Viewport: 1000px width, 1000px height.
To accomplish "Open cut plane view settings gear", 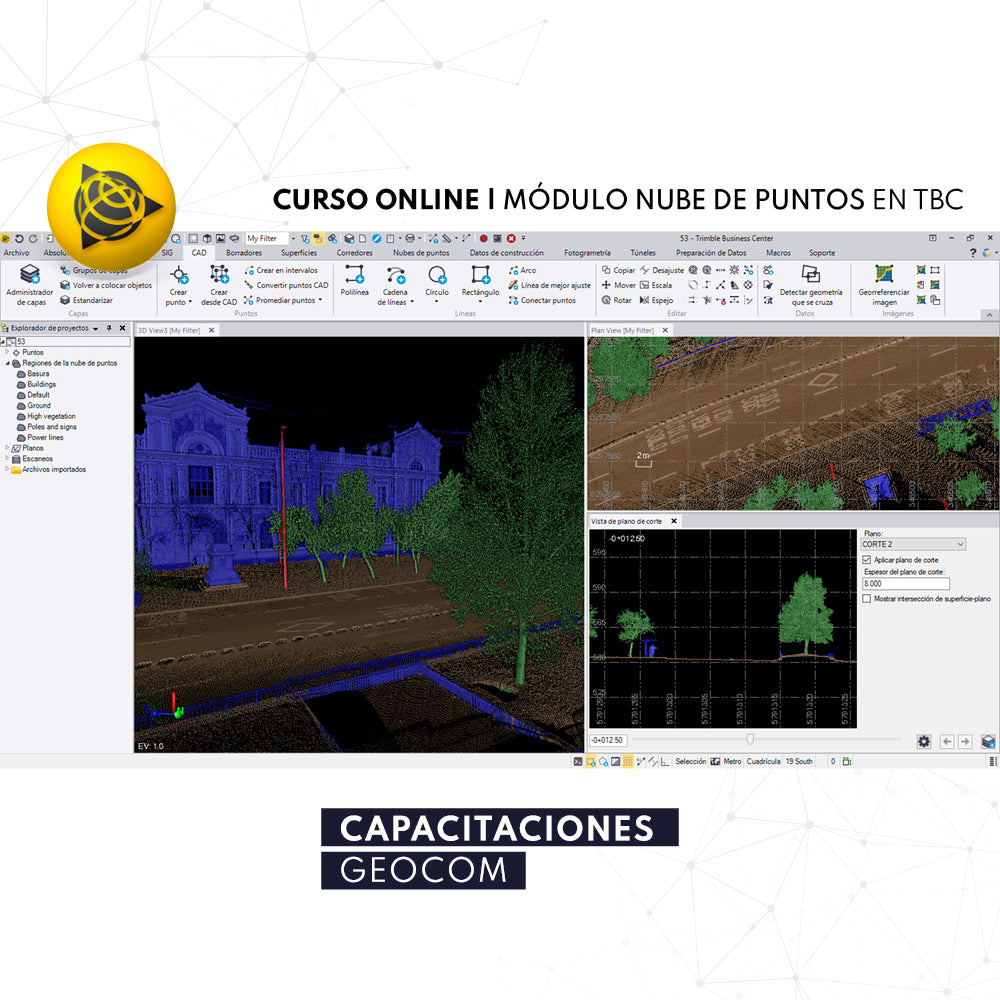I will (924, 741).
